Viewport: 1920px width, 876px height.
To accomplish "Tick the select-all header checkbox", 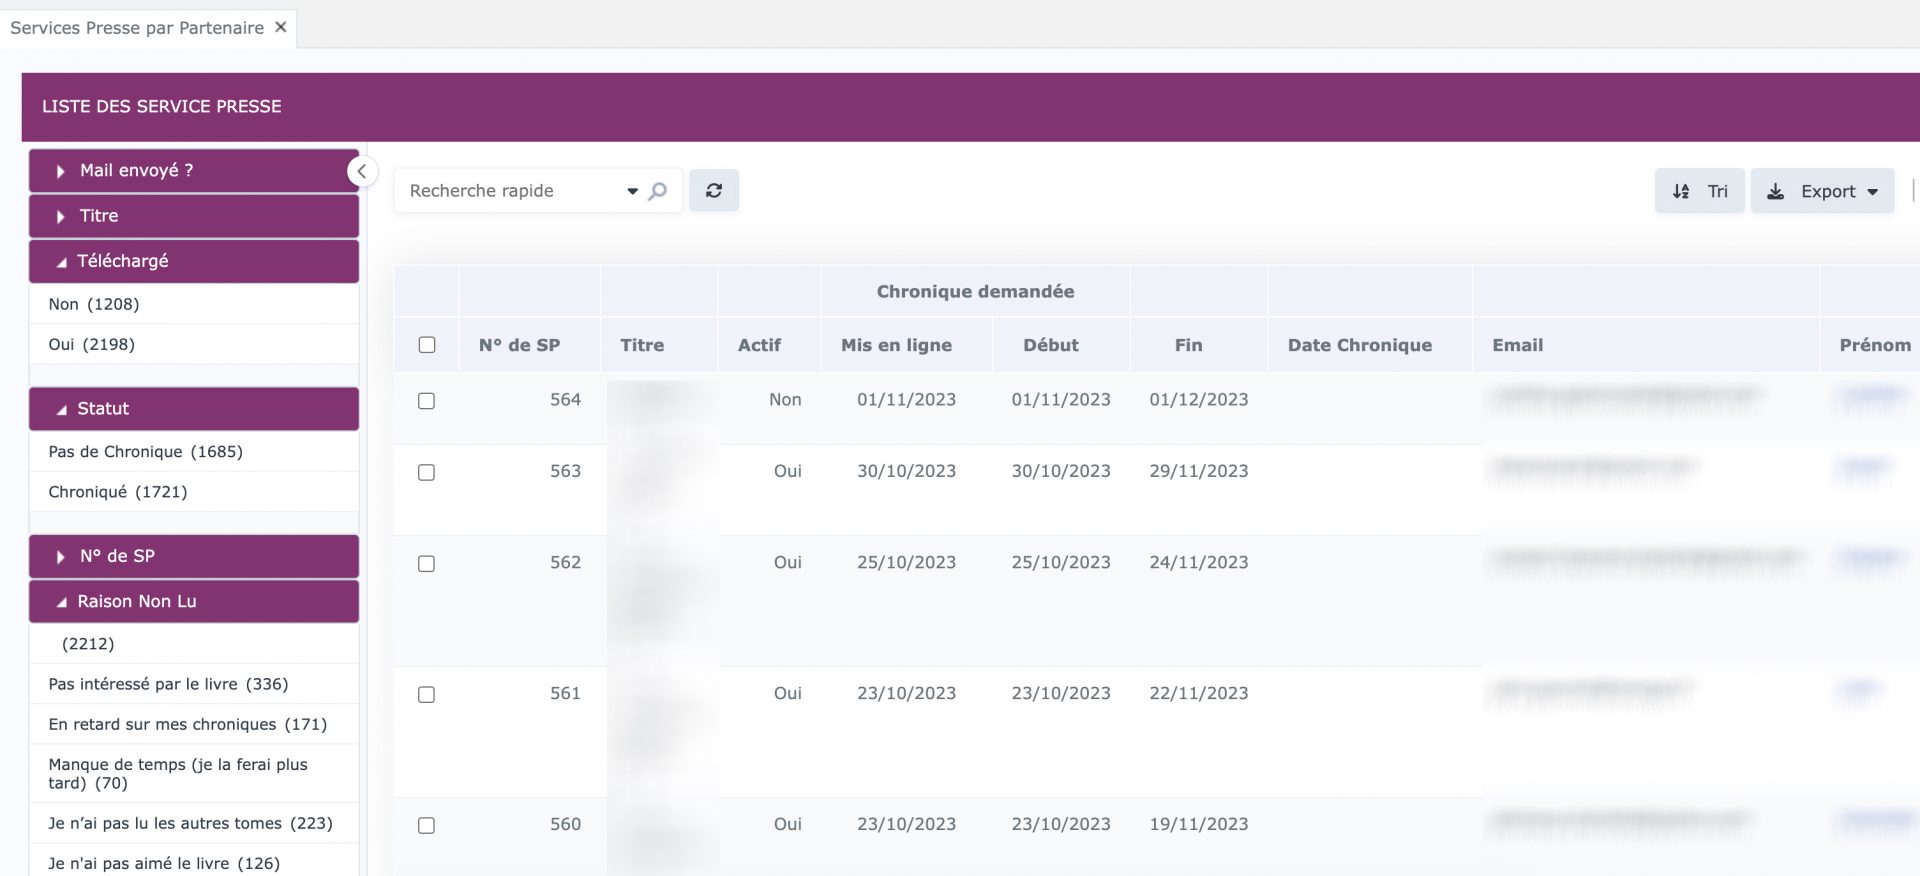I will (427, 345).
